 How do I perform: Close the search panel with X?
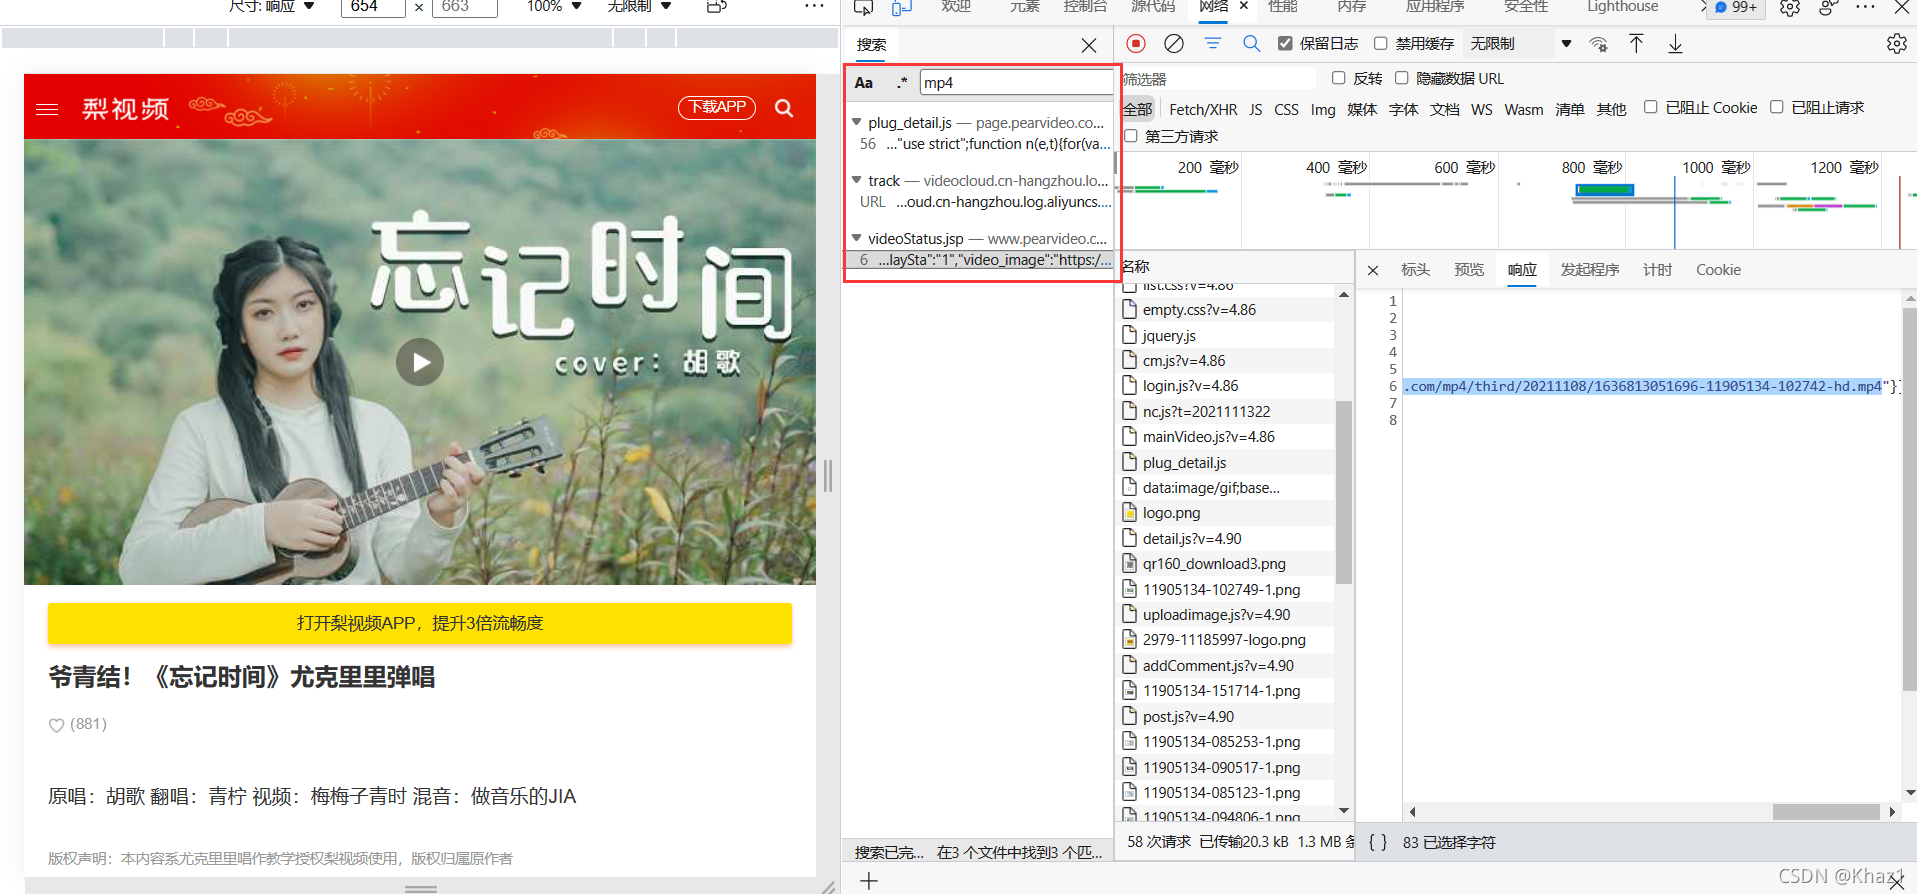[x=1089, y=45]
